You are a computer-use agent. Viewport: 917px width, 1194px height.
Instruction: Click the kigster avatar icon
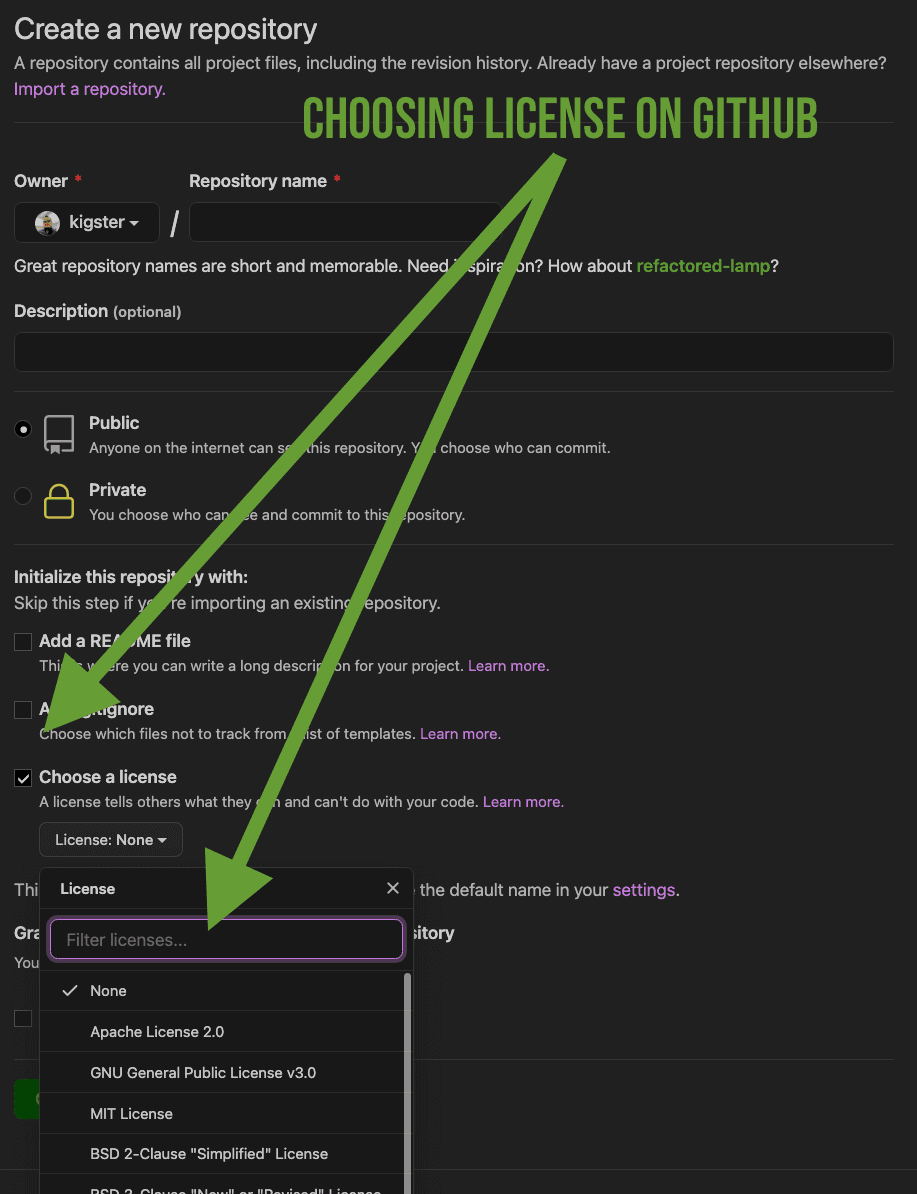[47, 223]
